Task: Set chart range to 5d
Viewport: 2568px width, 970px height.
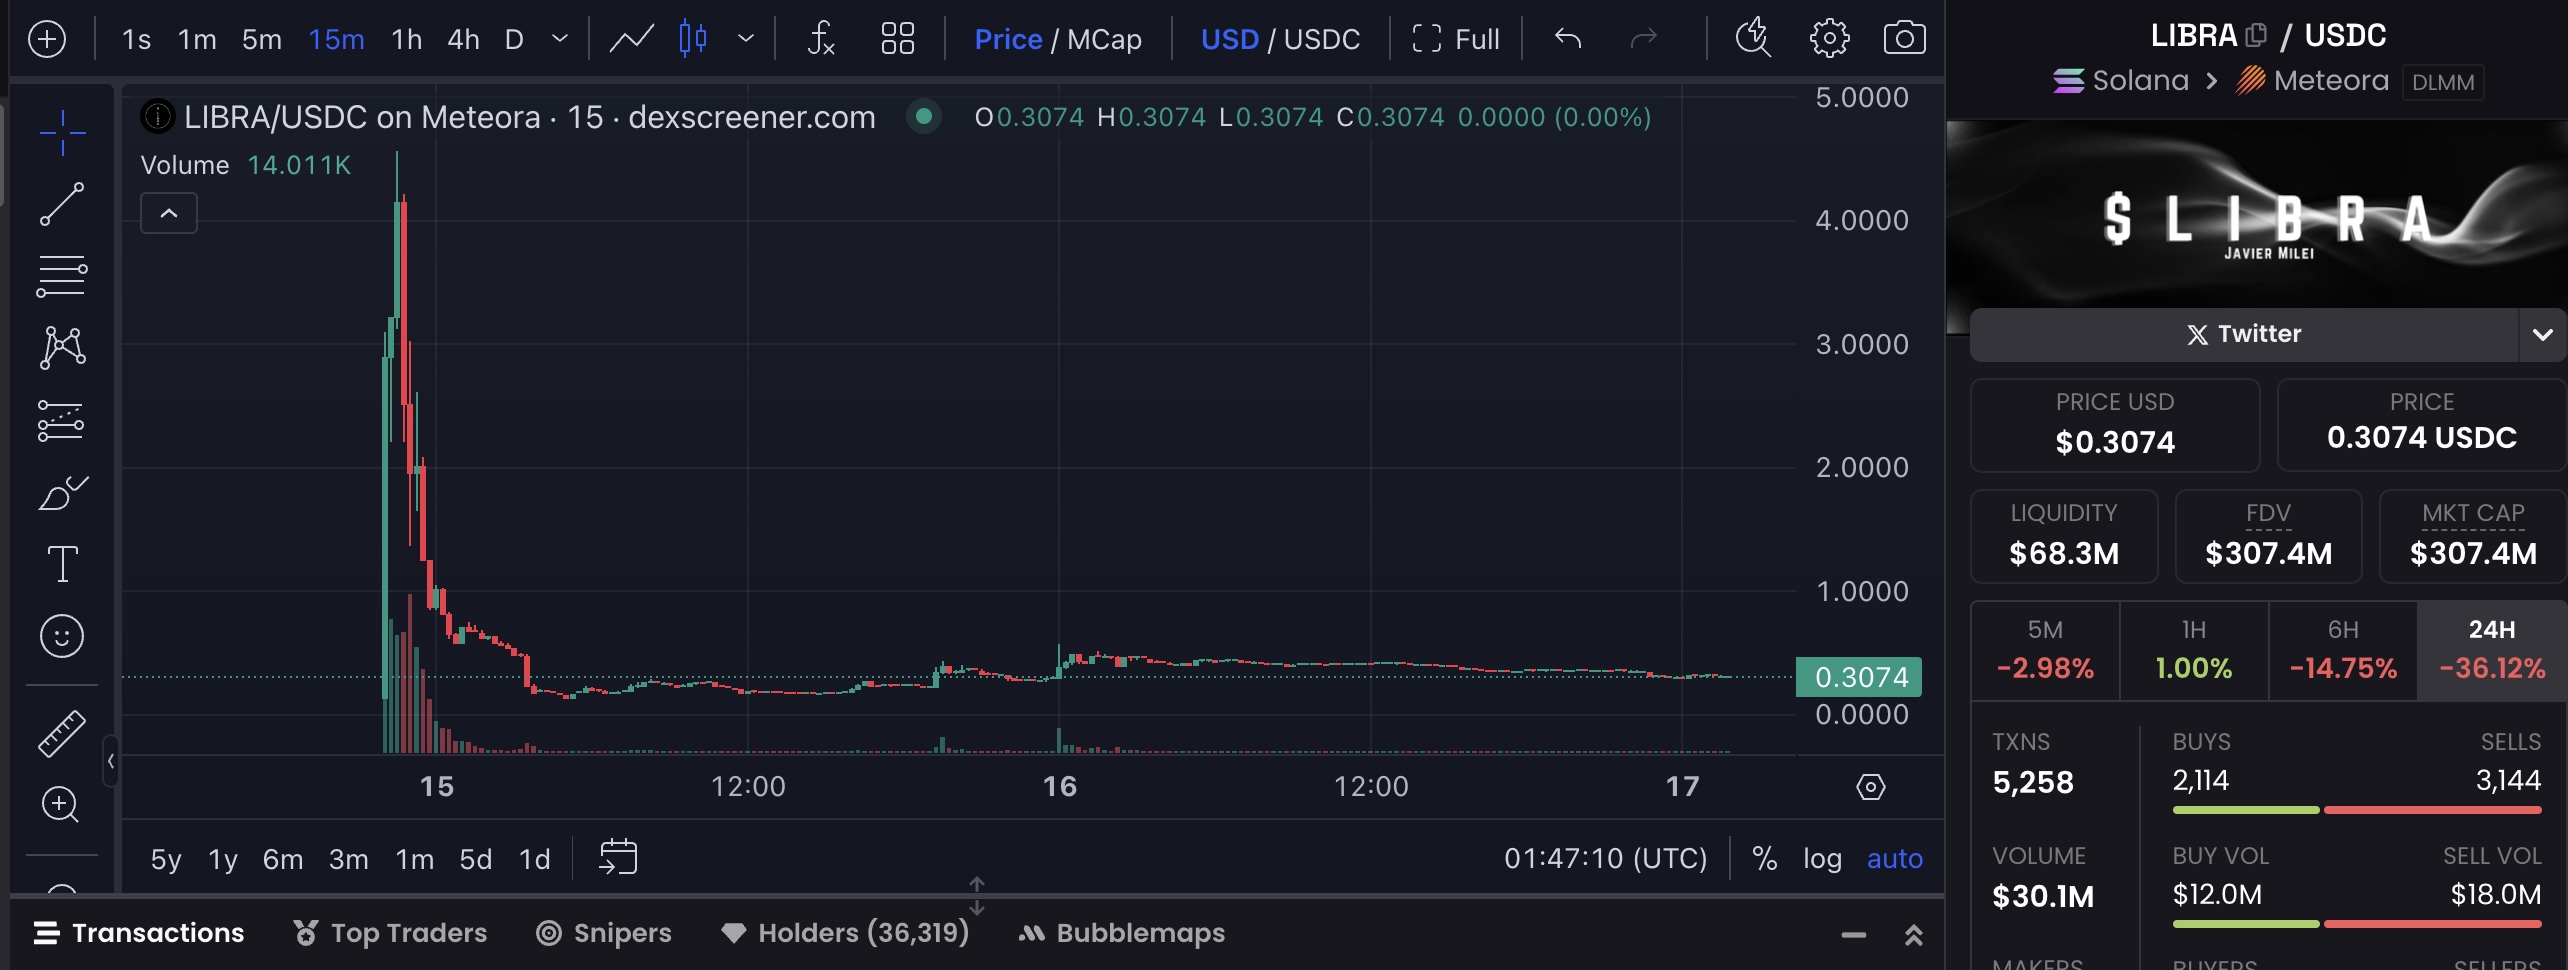Action: pyautogui.click(x=475, y=859)
